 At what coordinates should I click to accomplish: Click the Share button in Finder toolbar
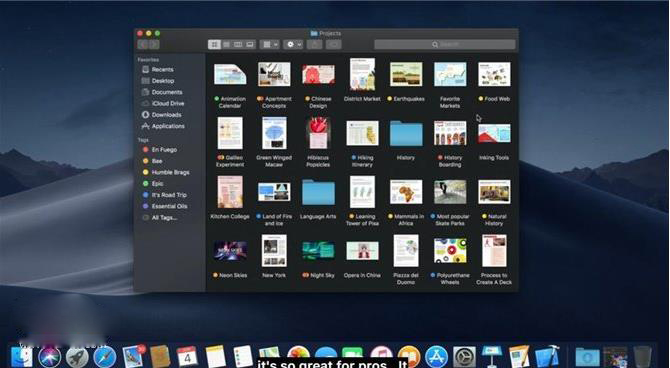(x=314, y=44)
